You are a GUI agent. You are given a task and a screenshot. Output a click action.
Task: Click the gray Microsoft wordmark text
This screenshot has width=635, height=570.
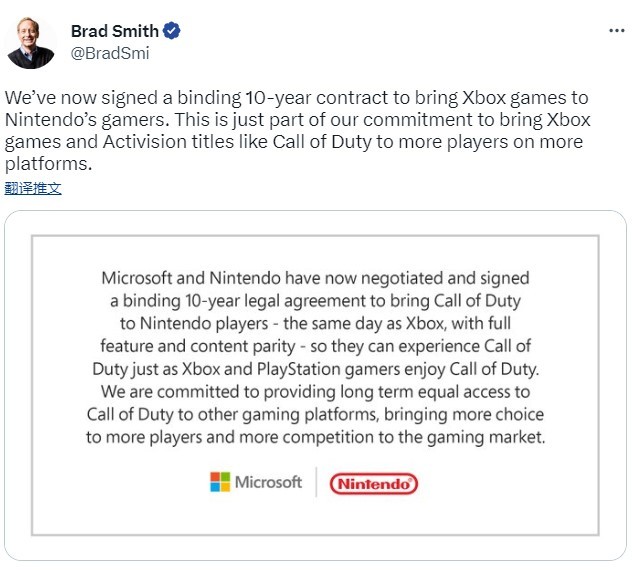point(268,482)
